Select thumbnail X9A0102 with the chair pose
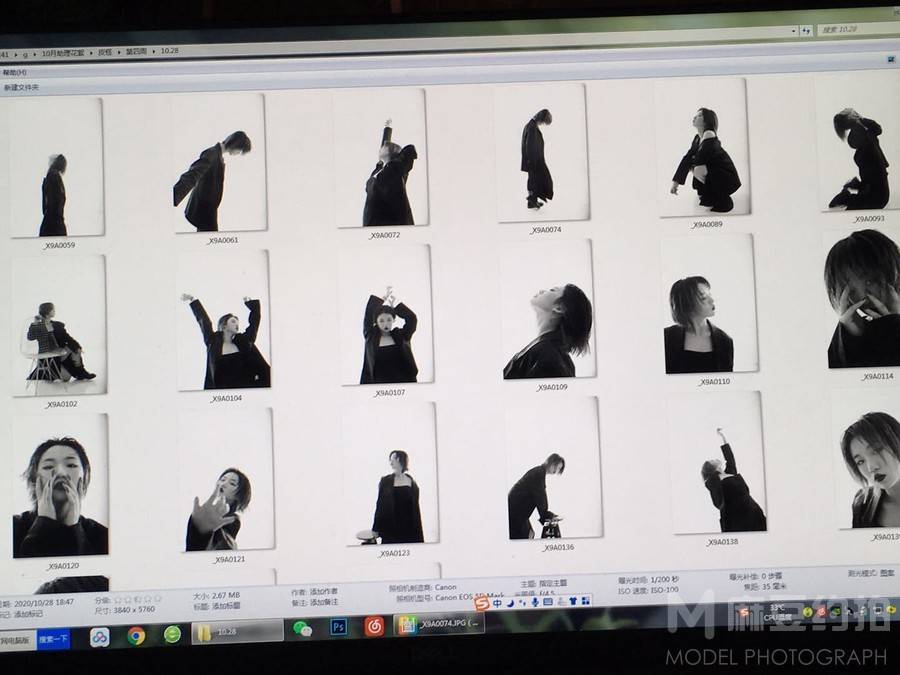 pos(60,326)
